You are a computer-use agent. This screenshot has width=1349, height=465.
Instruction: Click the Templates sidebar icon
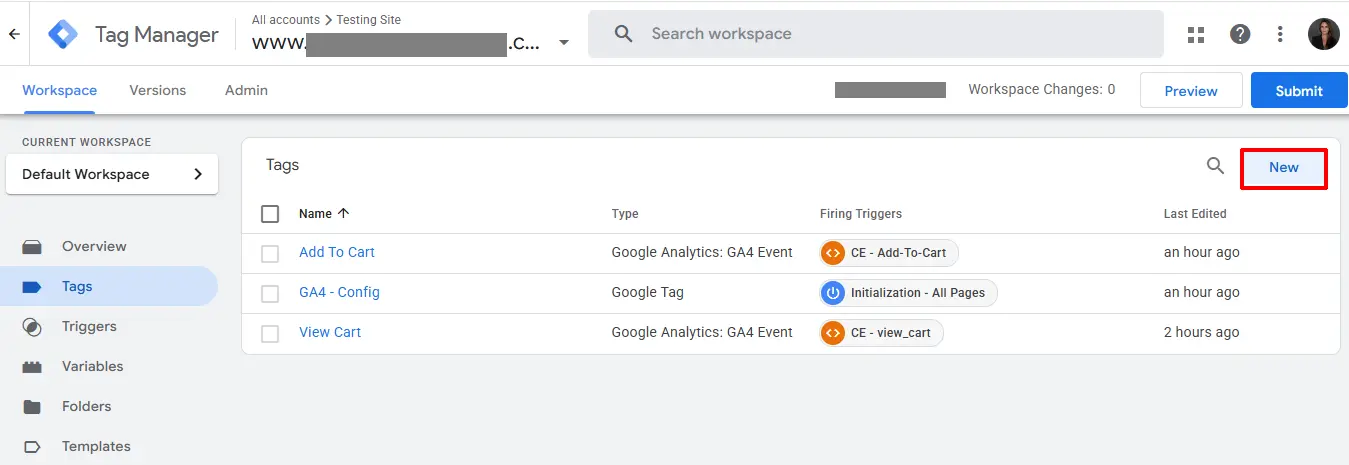click(32, 447)
